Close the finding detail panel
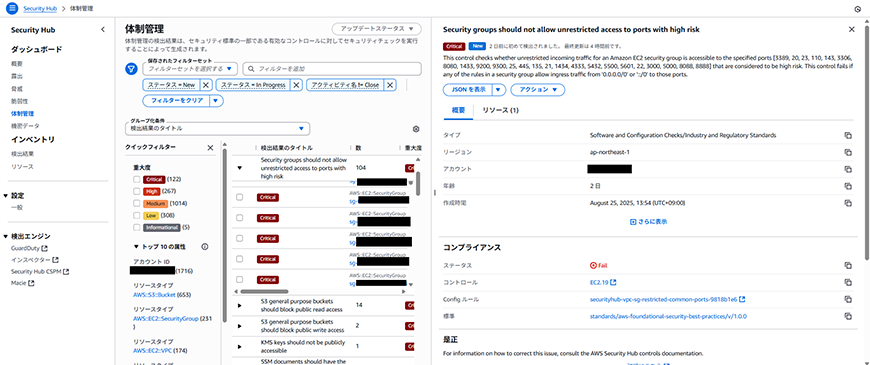 point(852,29)
